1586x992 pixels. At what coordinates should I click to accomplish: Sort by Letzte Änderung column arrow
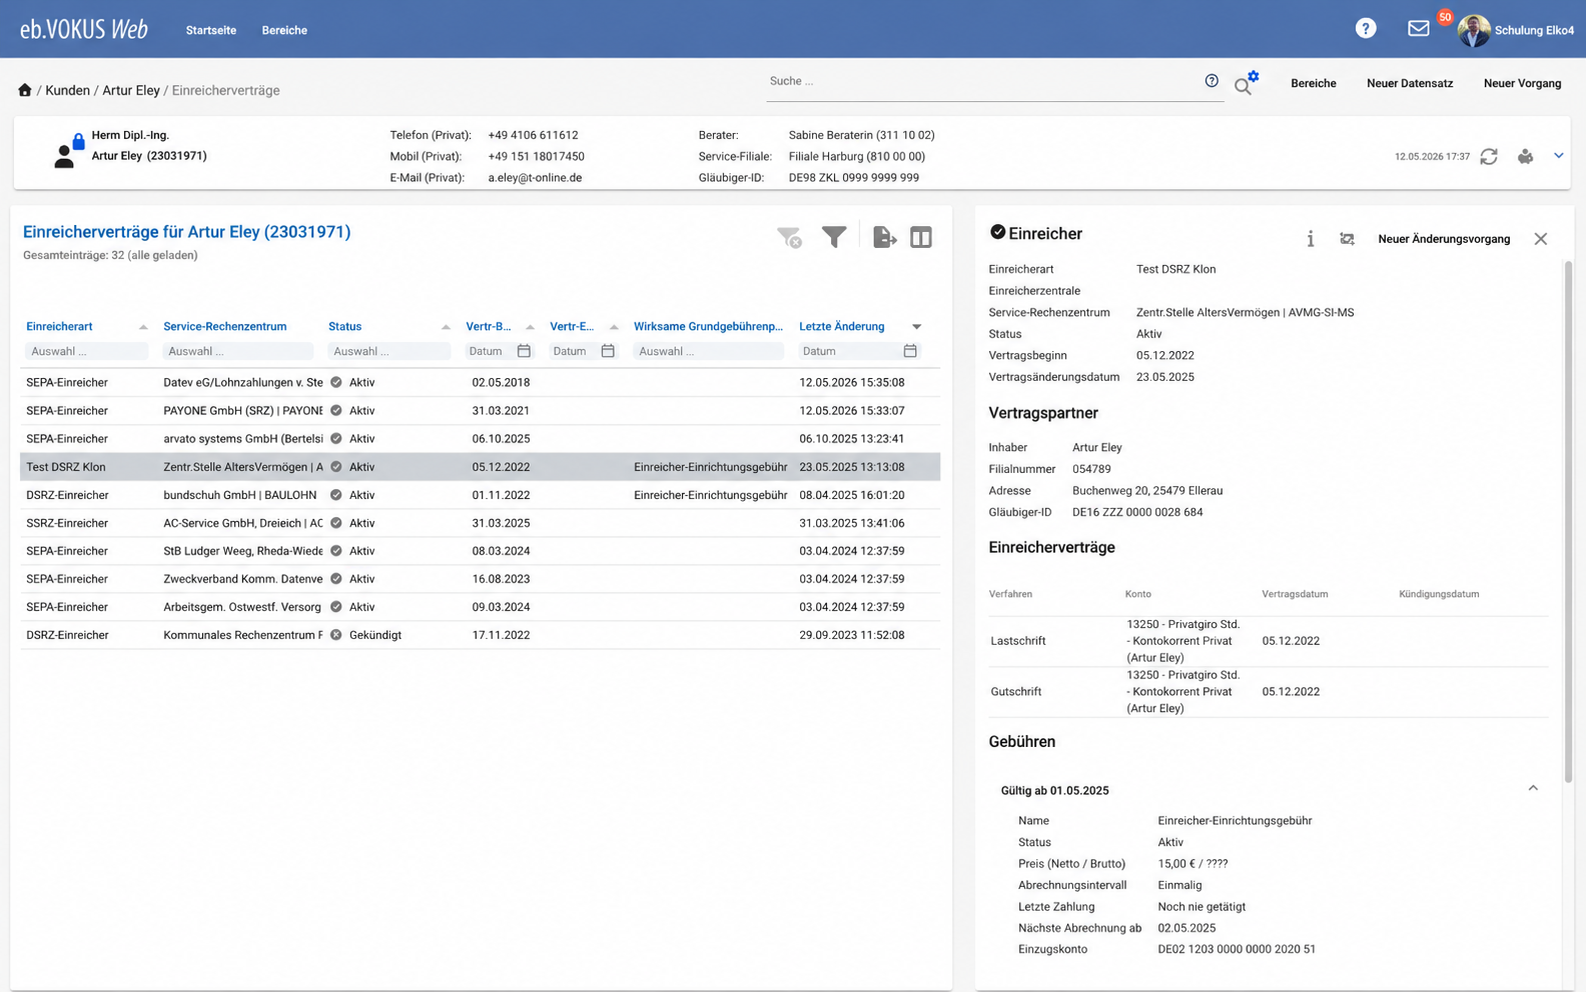pyautogui.click(x=916, y=327)
